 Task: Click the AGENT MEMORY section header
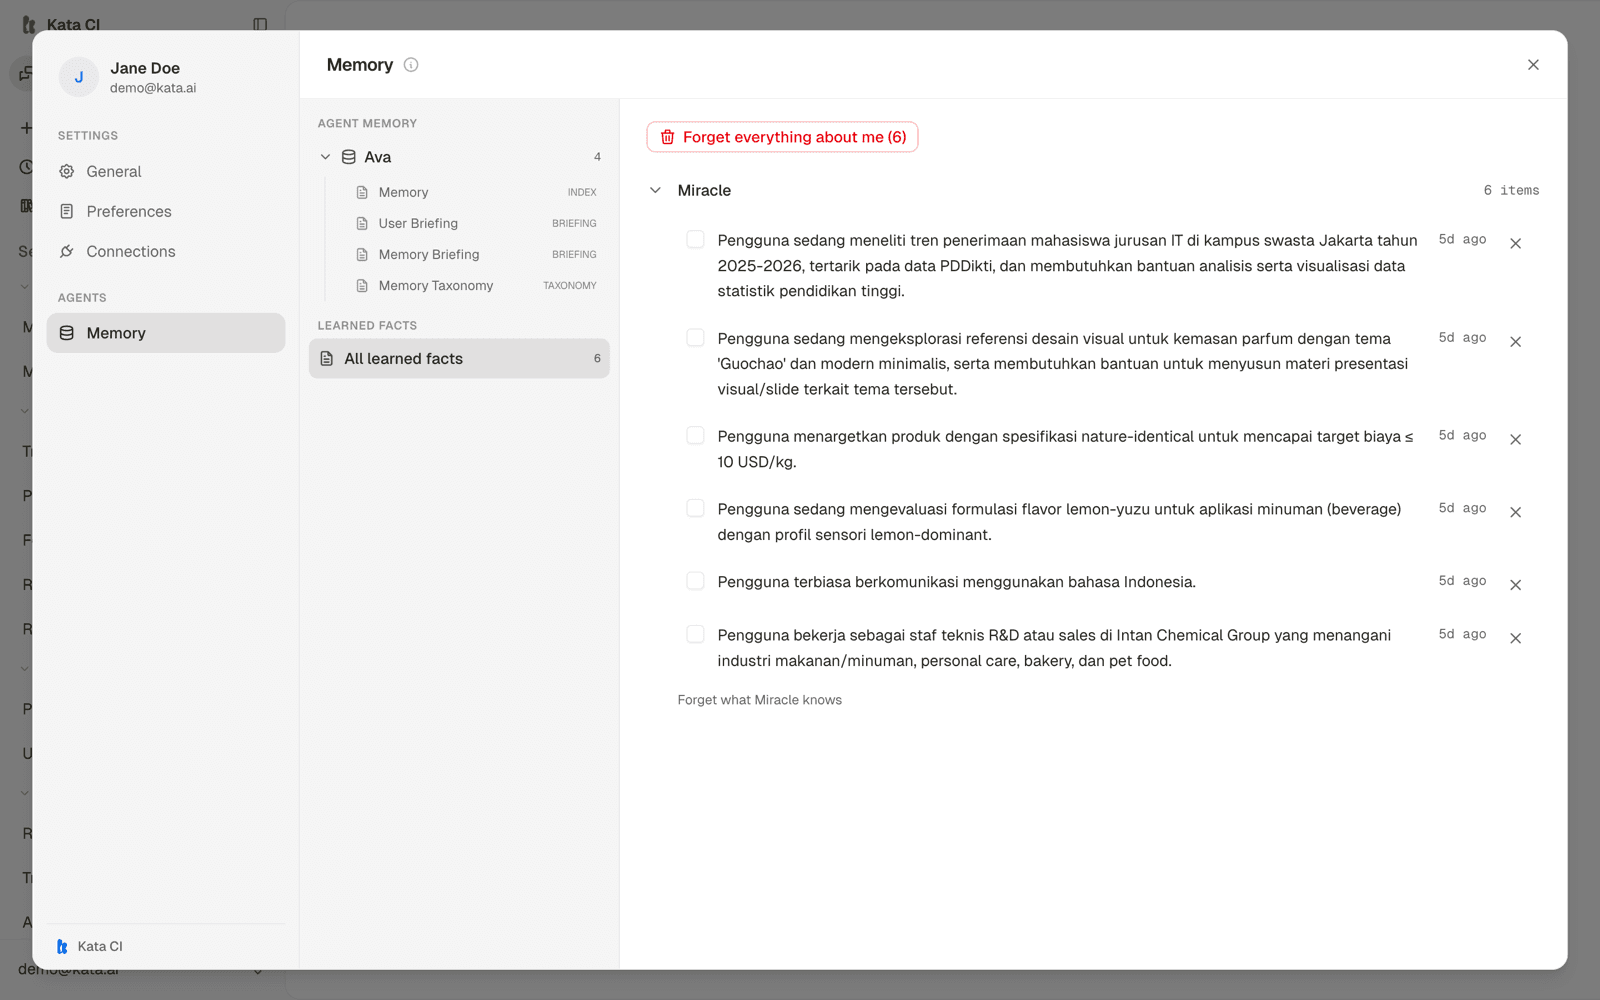[367, 123]
